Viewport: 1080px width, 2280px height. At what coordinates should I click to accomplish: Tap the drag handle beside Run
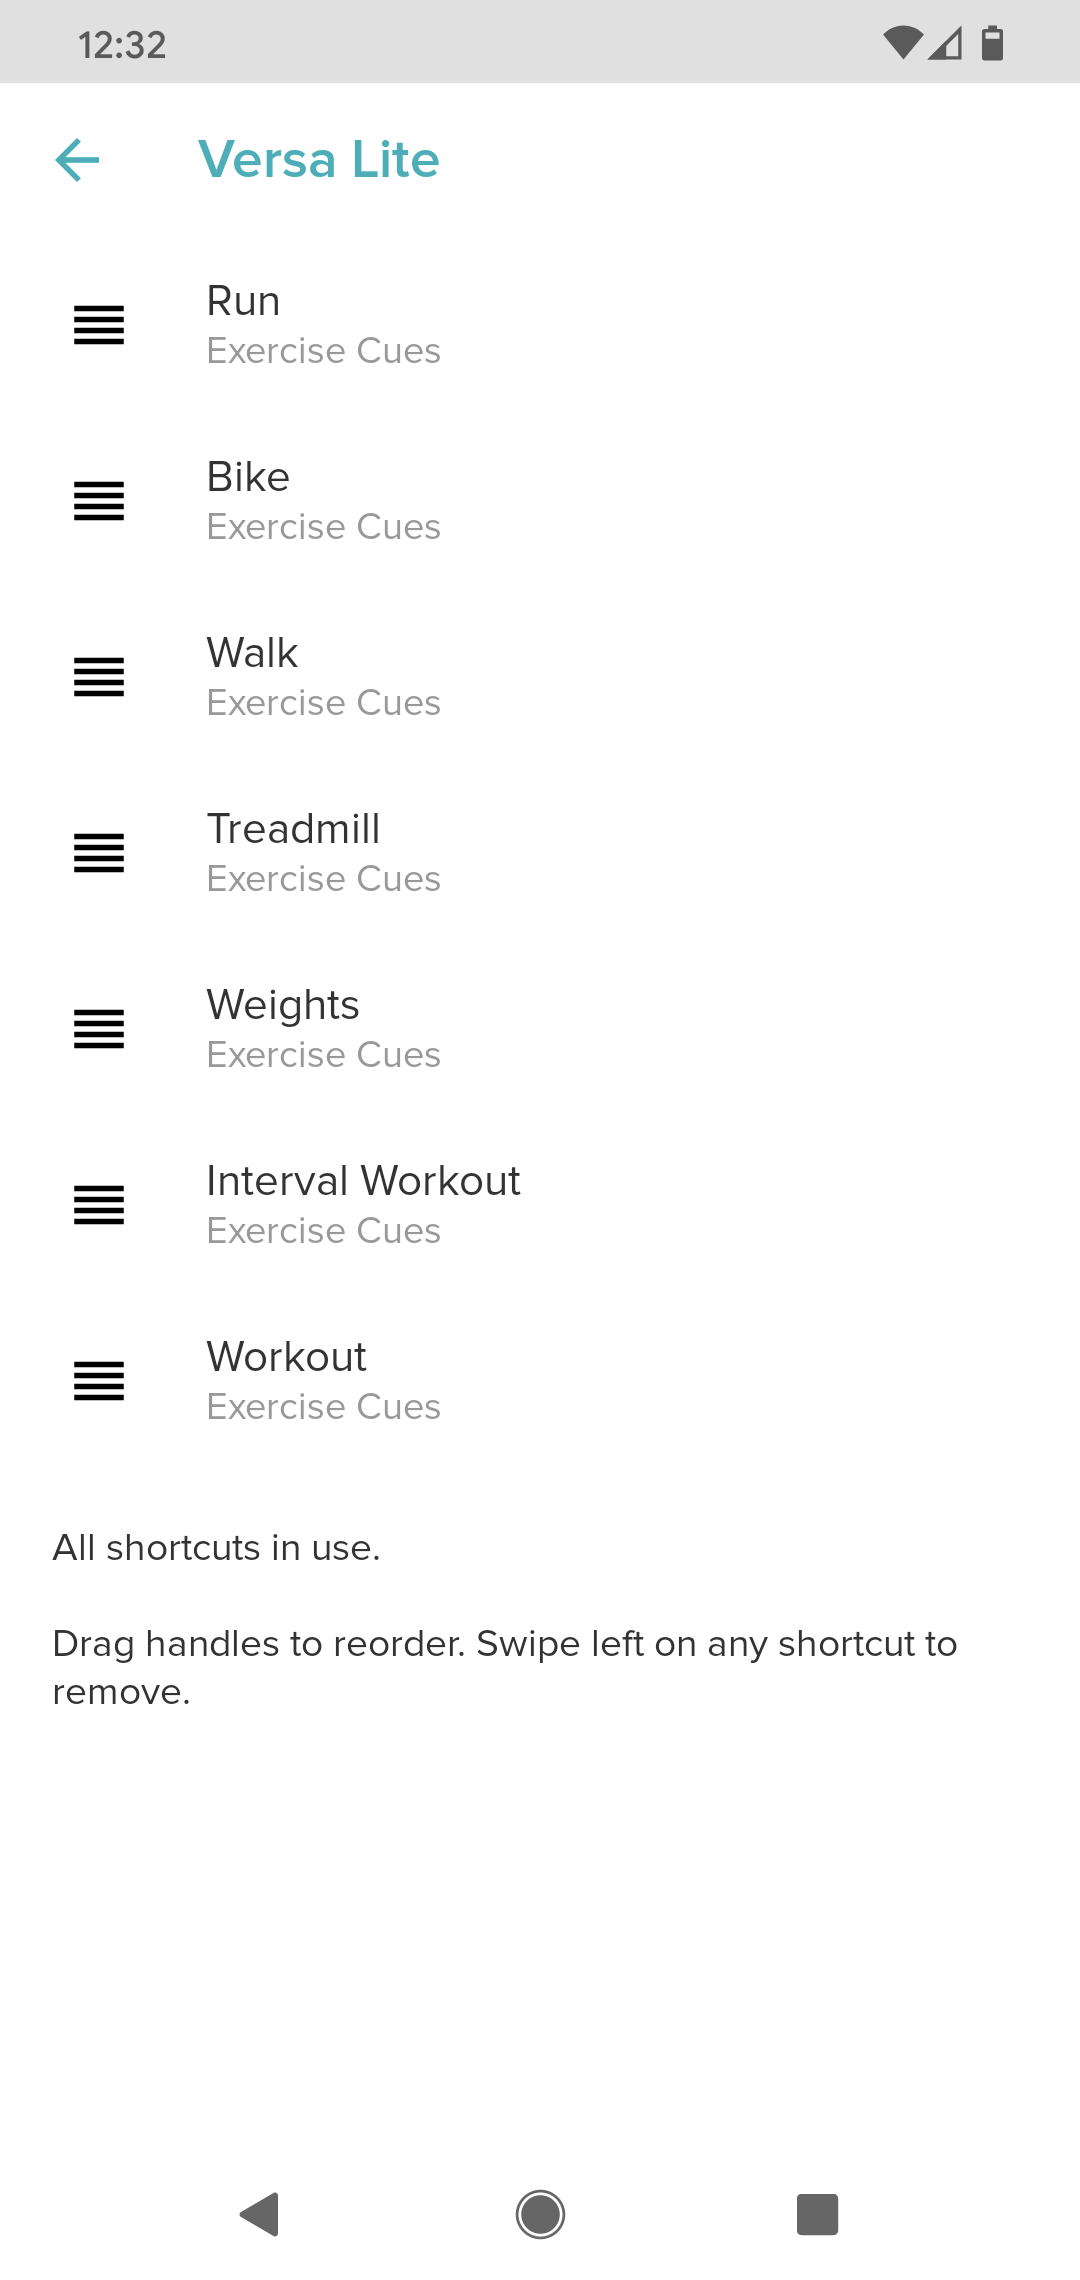pyautogui.click(x=99, y=325)
